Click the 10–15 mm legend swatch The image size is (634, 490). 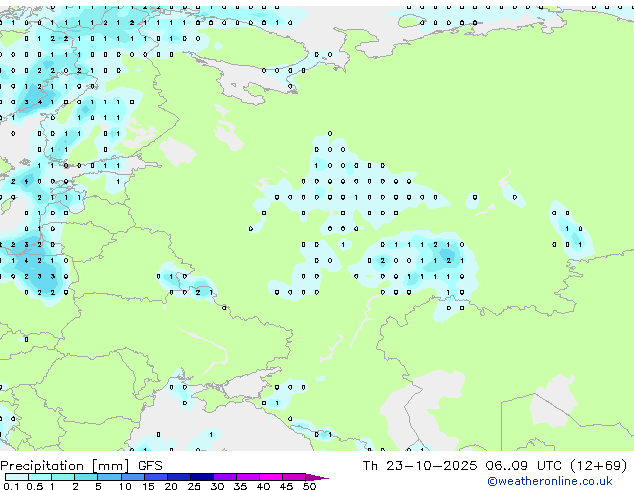click(133, 477)
